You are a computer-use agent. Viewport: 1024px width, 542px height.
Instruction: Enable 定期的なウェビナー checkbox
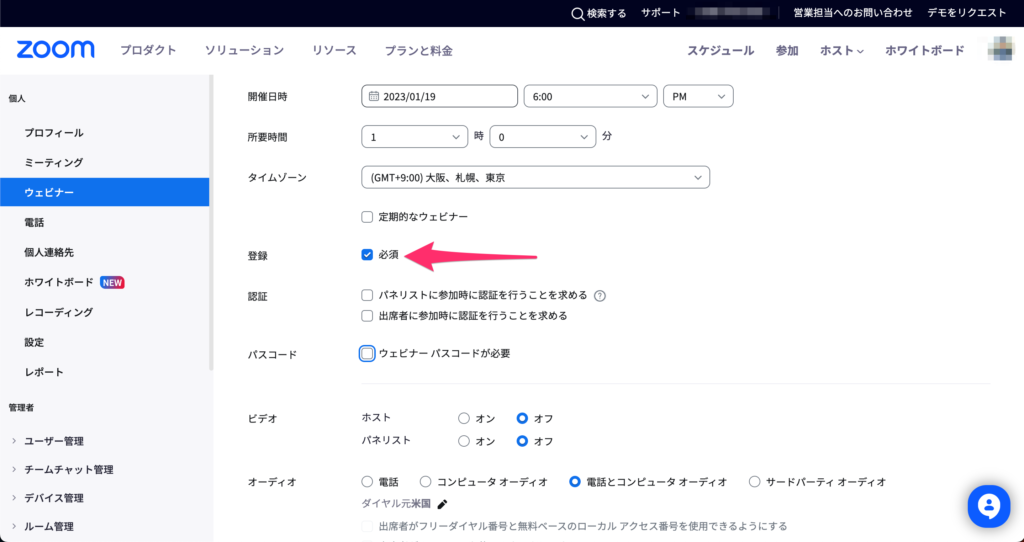pyautogui.click(x=367, y=217)
